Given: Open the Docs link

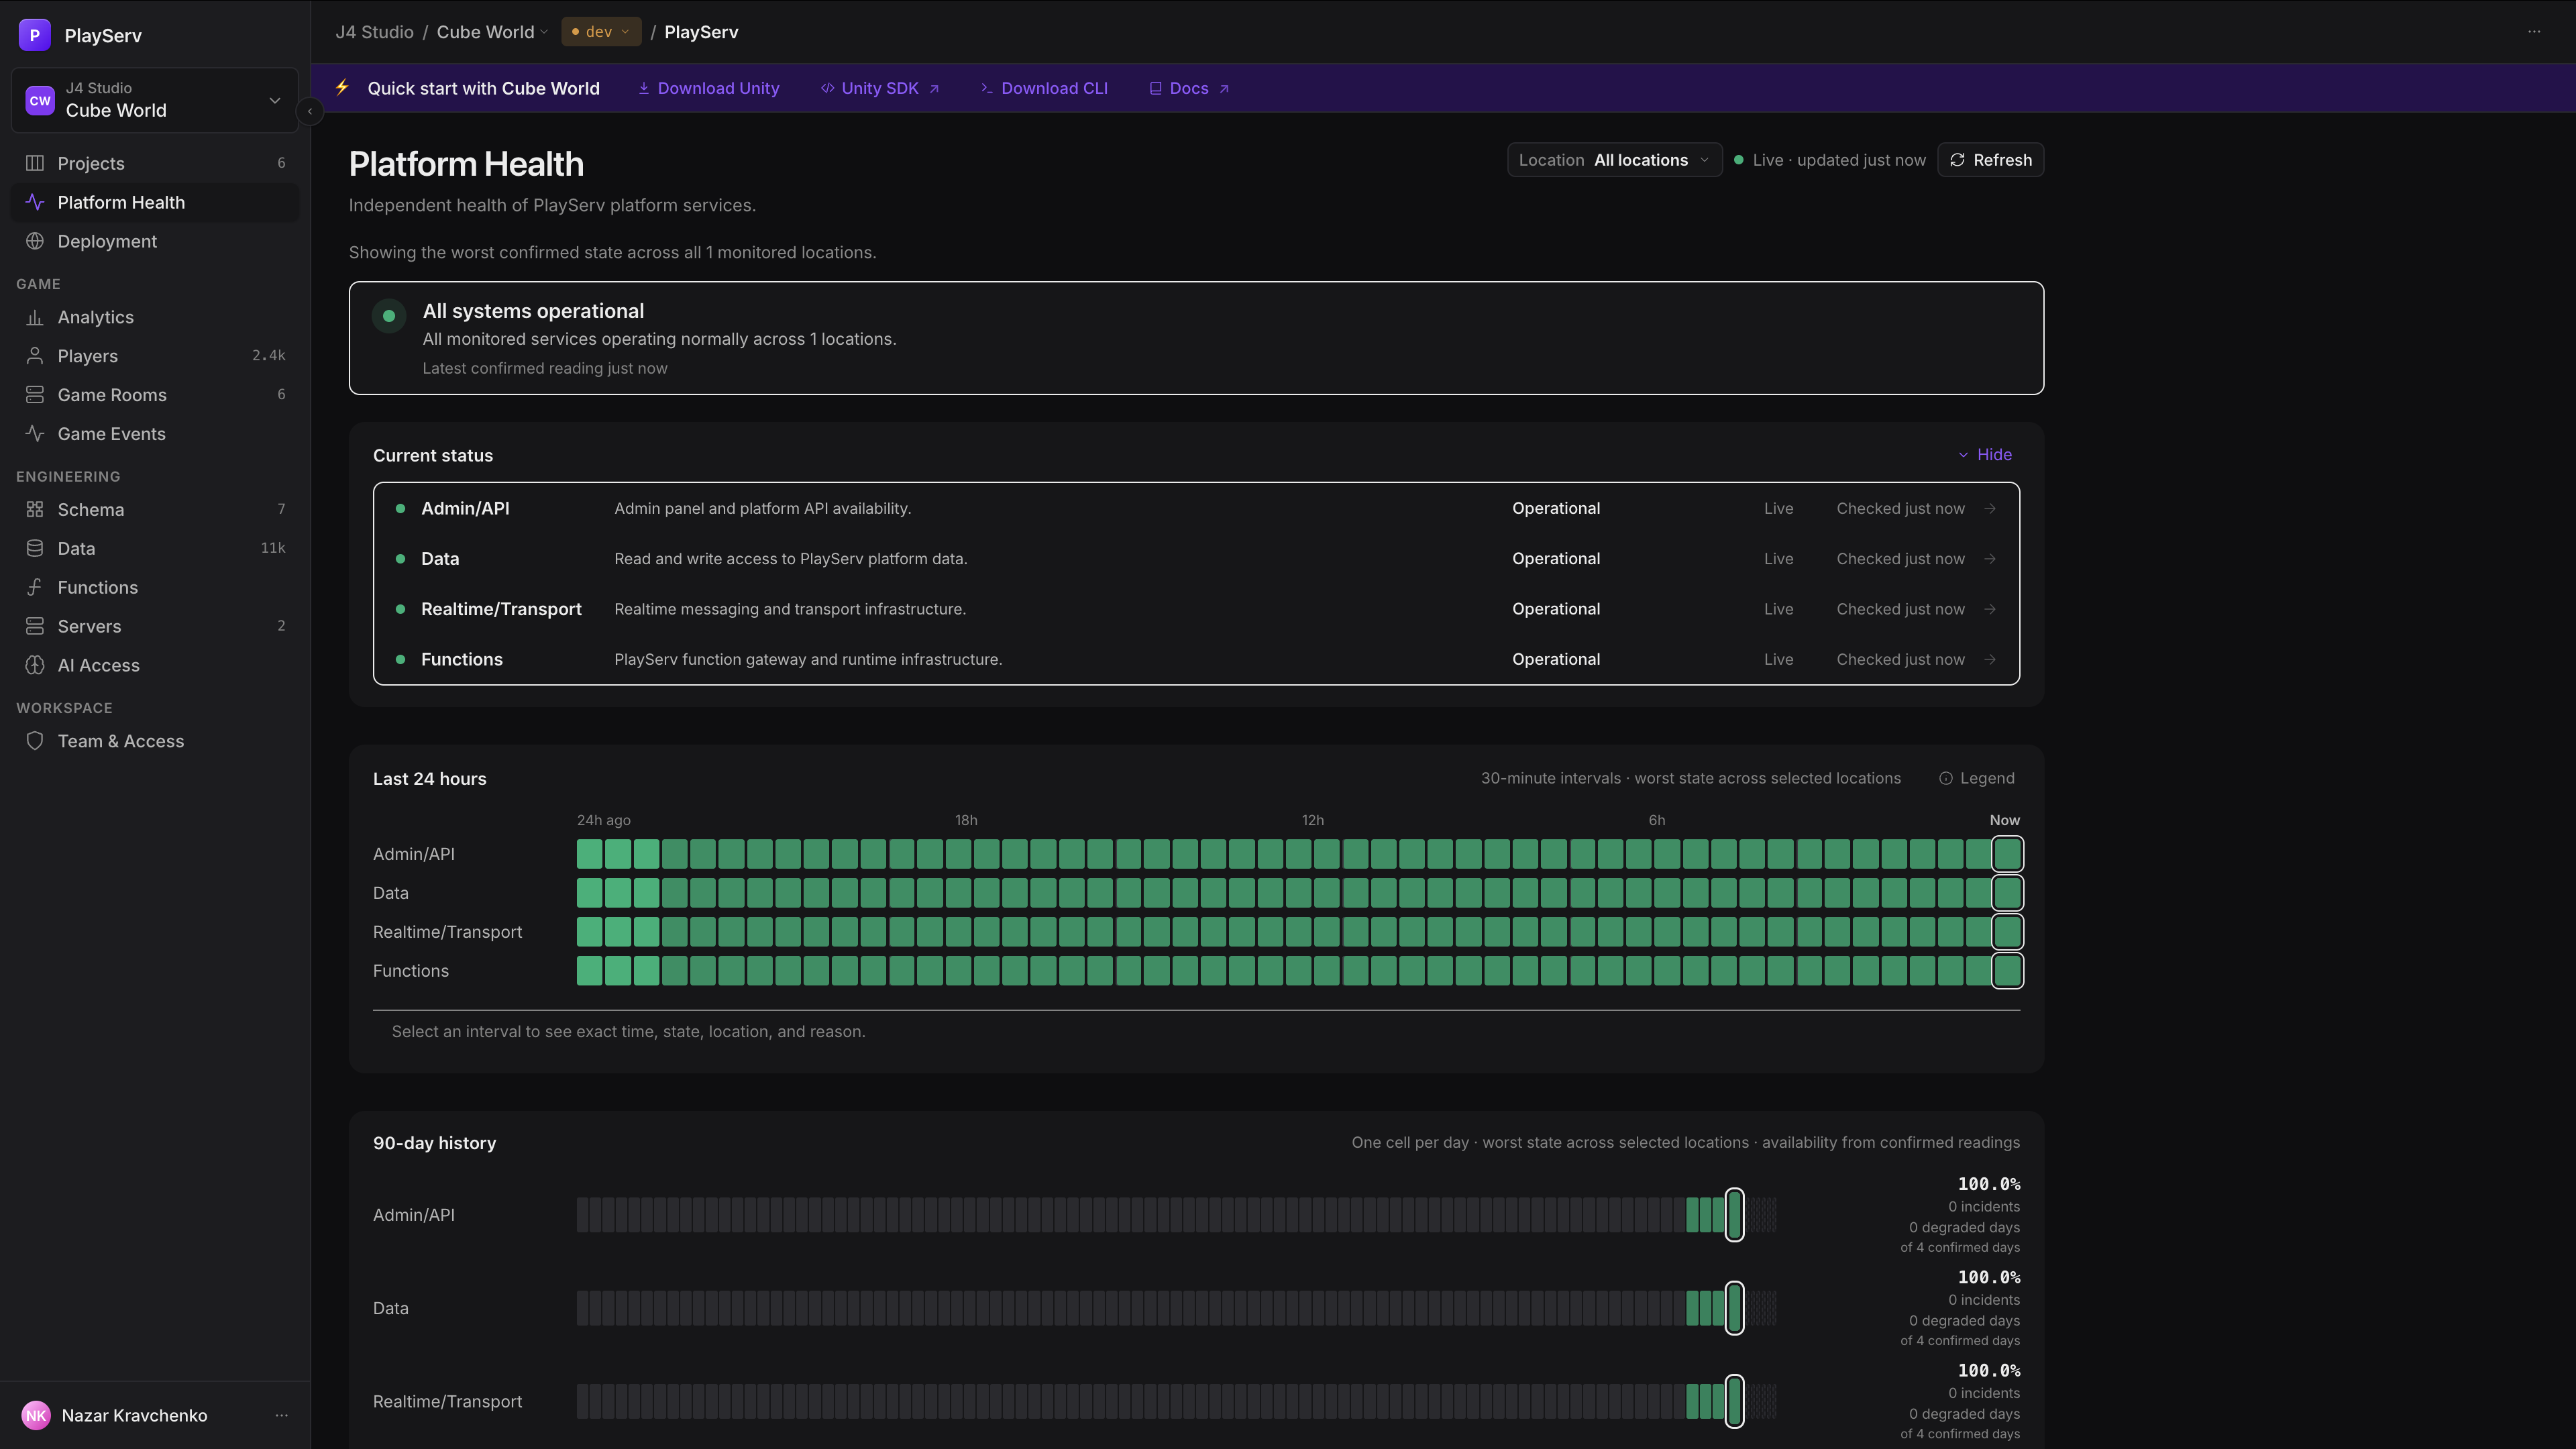Looking at the screenshot, I should tap(1189, 88).
